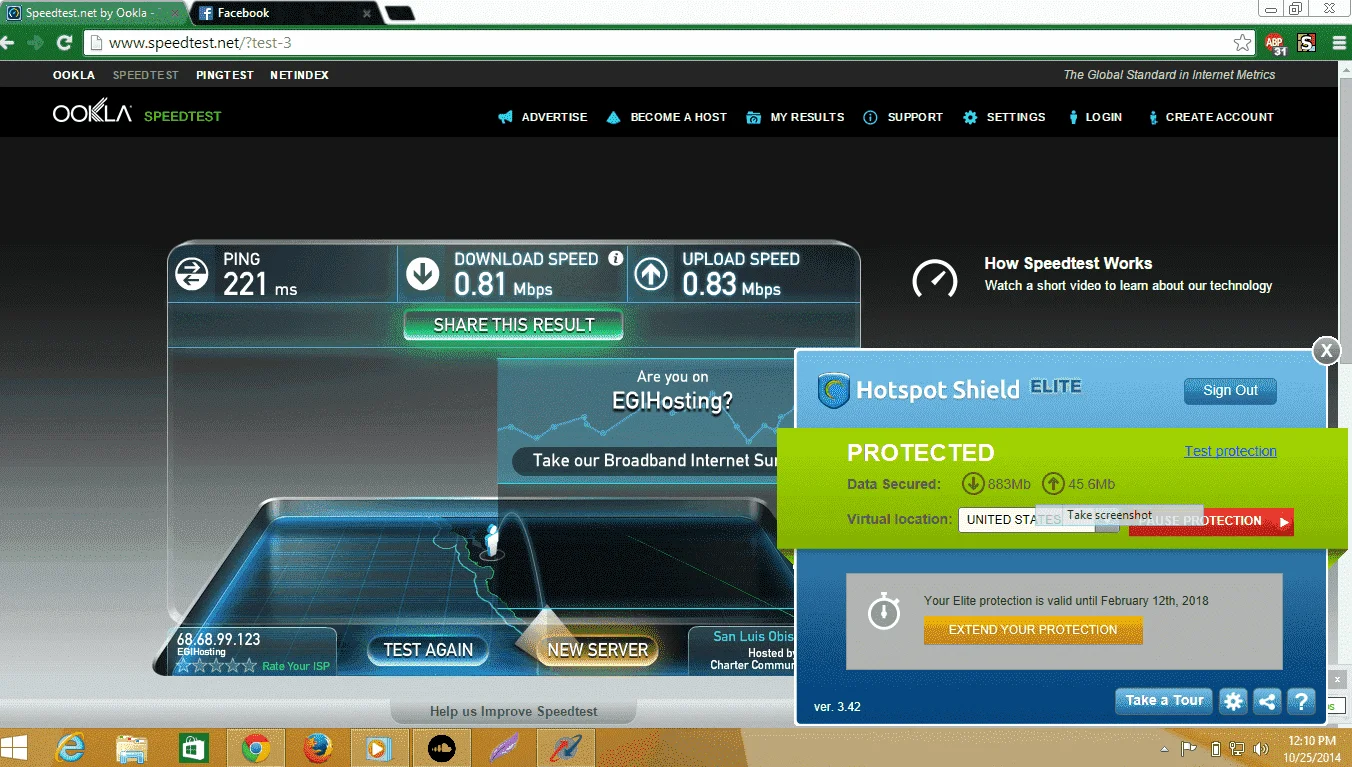Image resolution: width=1352 pixels, height=767 pixels.
Task: Bookmark this page with the star icon
Action: (1242, 43)
